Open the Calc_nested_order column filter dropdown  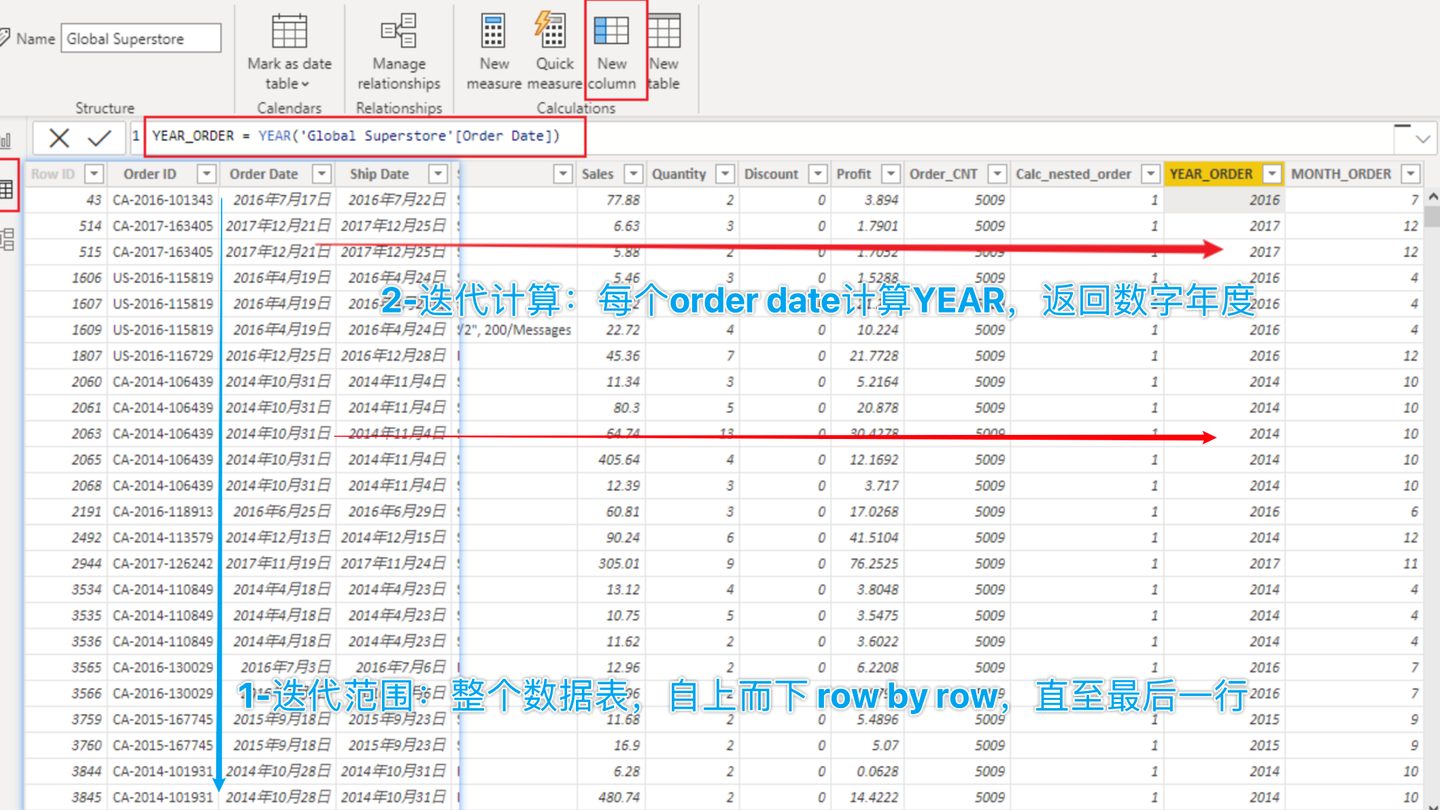tap(1151, 174)
